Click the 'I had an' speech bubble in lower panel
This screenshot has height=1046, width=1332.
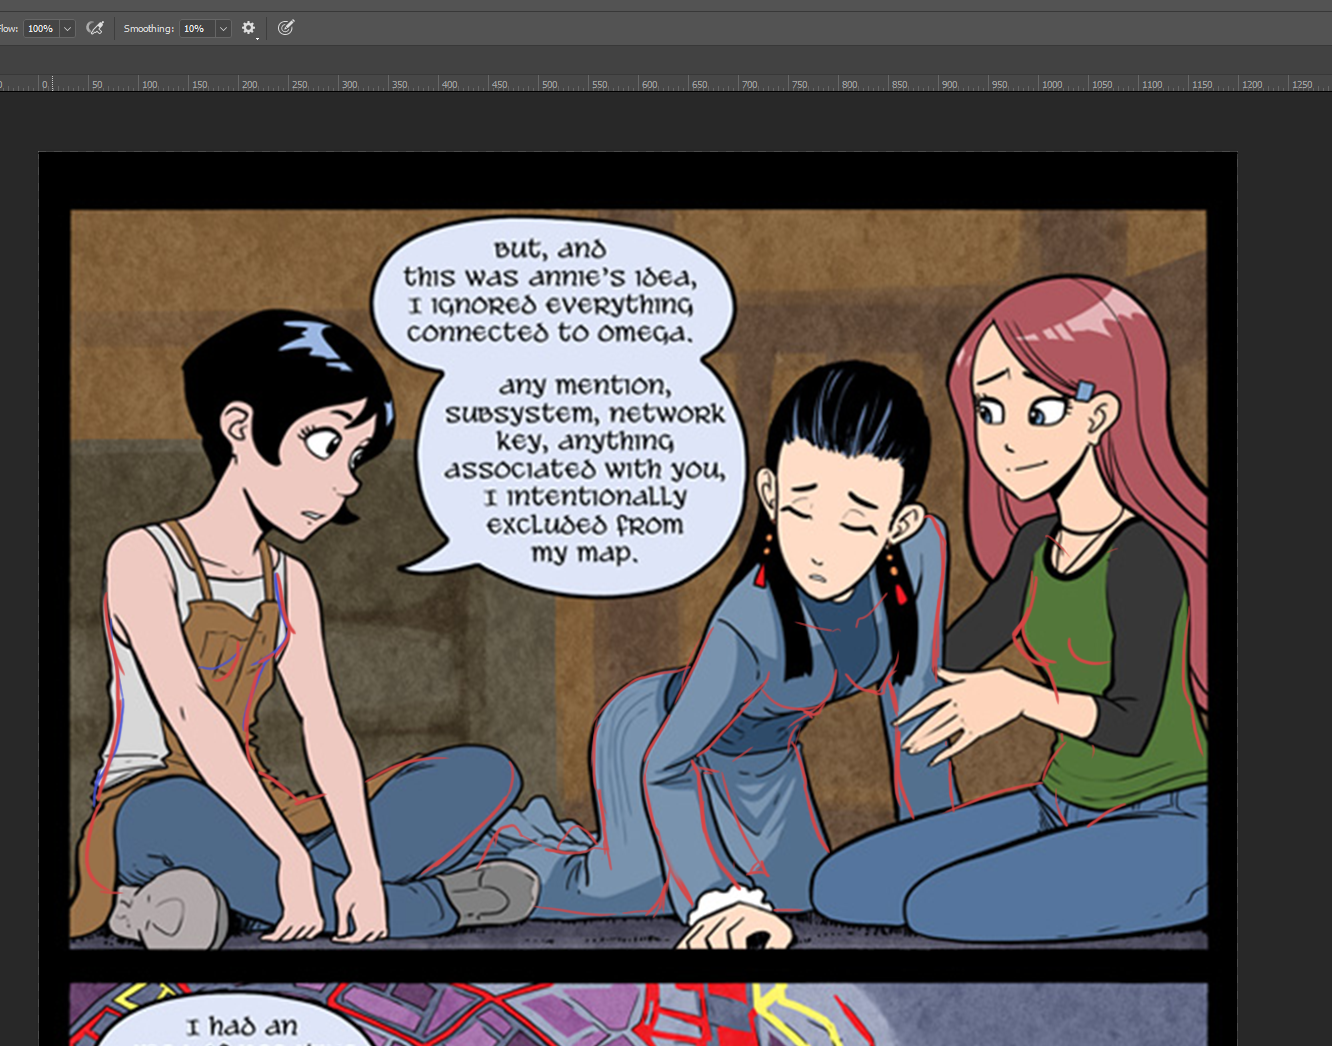pyautogui.click(x=242, y=1026)
